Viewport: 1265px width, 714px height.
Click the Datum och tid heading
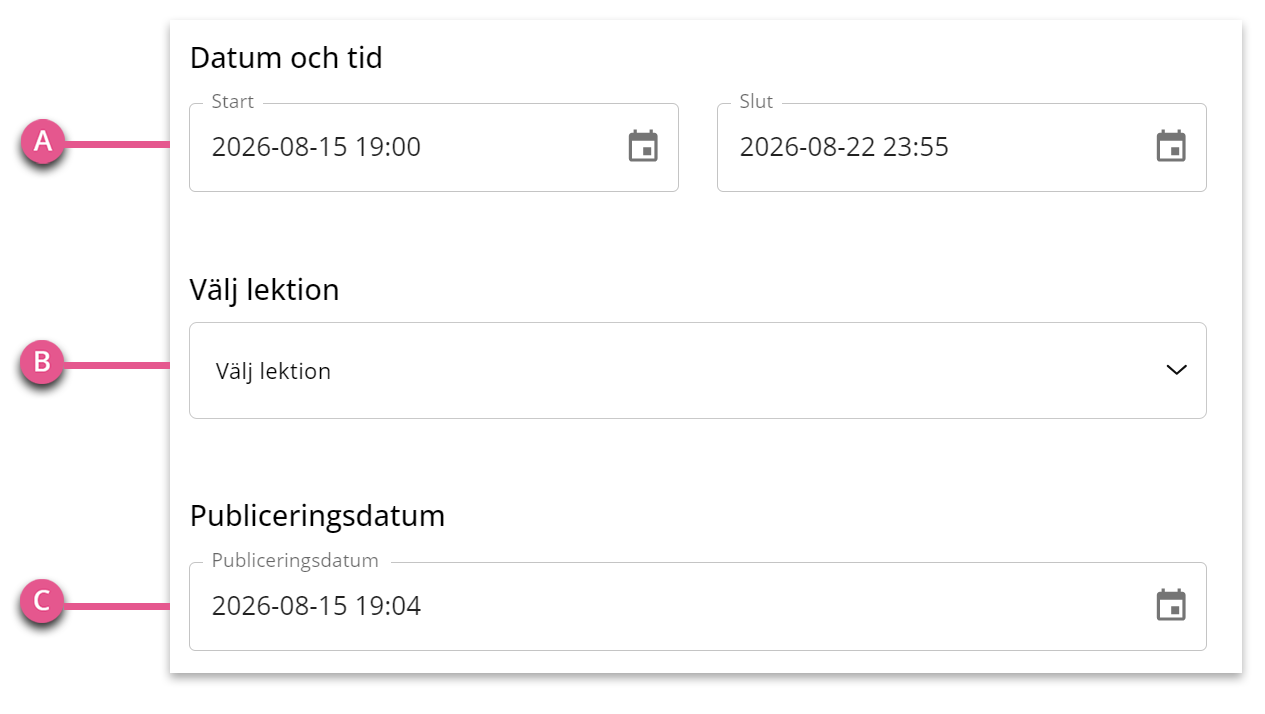coord(286,58)
